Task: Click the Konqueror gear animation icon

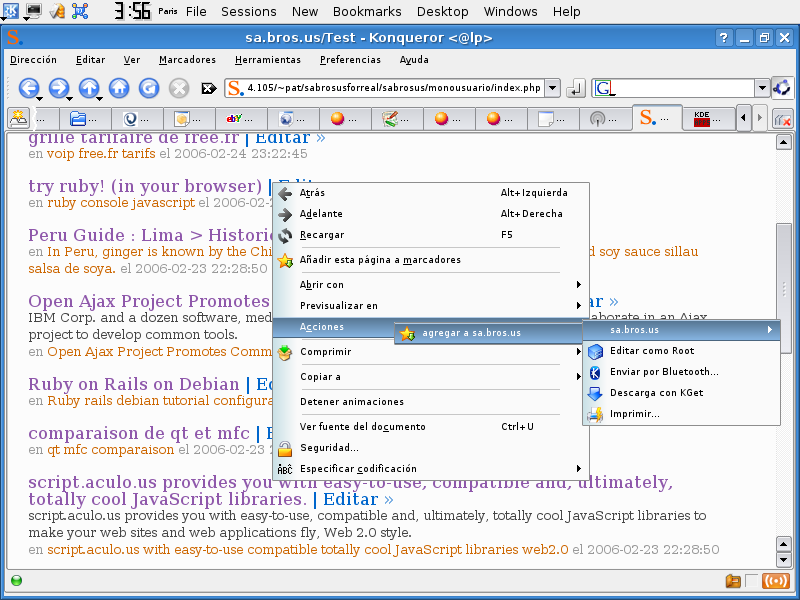Action: [x=782, y=88]
